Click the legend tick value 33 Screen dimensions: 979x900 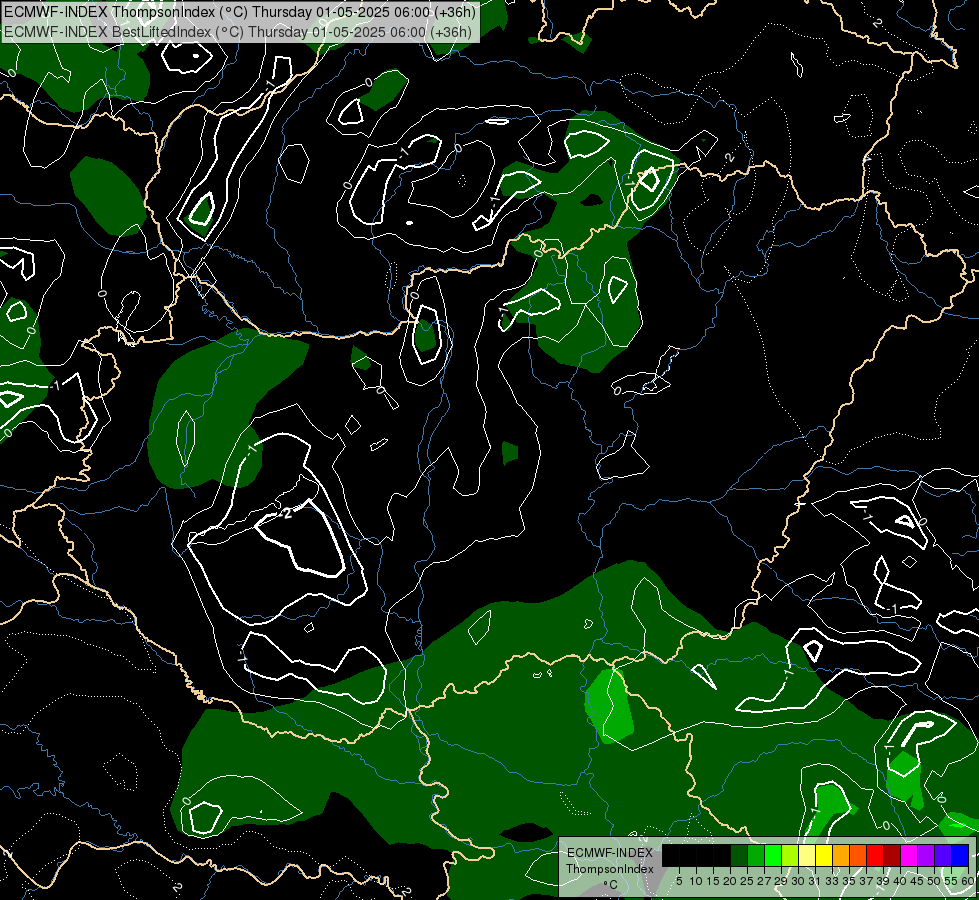(832, 881)
